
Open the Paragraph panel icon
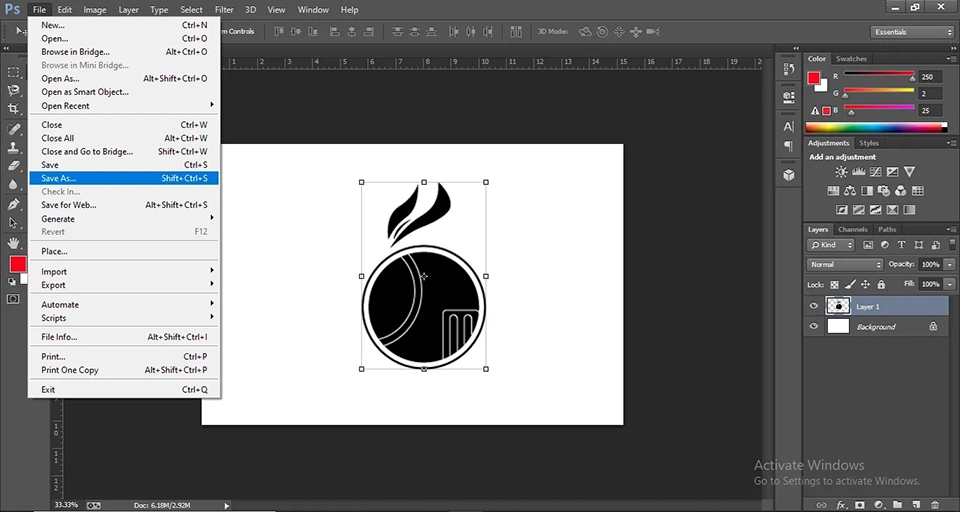[789, 146]
